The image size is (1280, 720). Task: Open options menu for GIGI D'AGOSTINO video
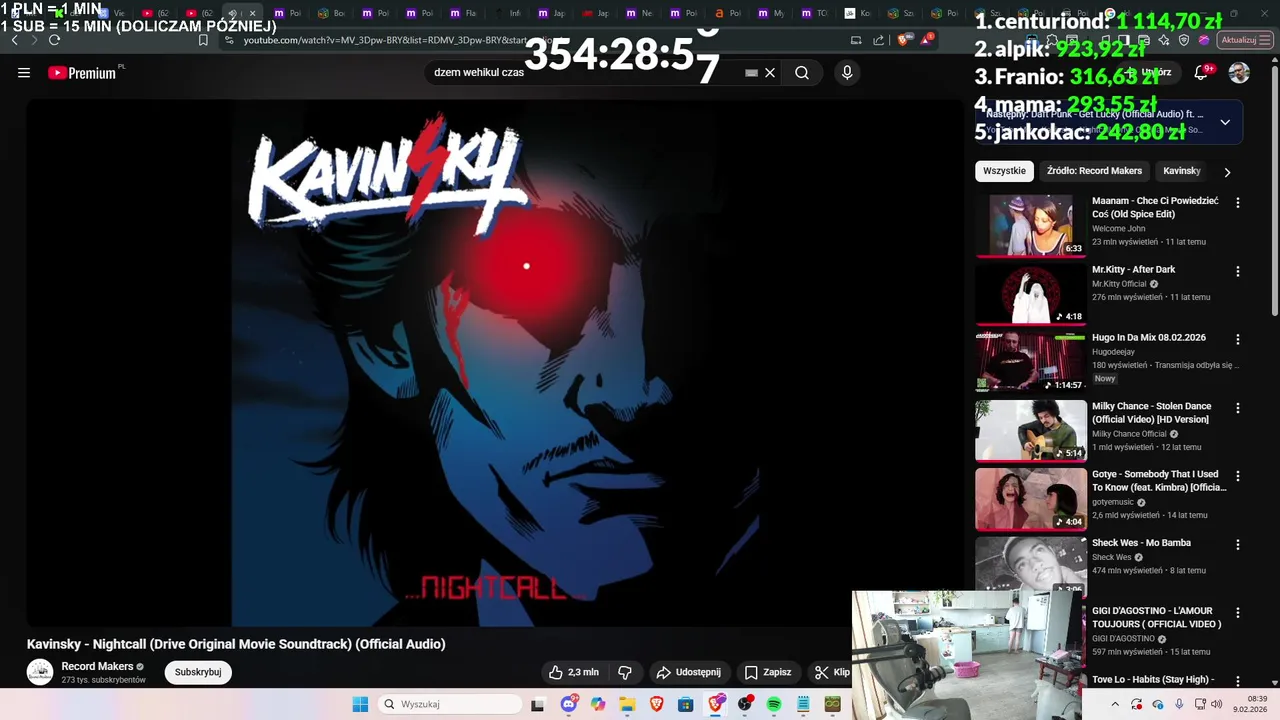[x=1238, y=613]
